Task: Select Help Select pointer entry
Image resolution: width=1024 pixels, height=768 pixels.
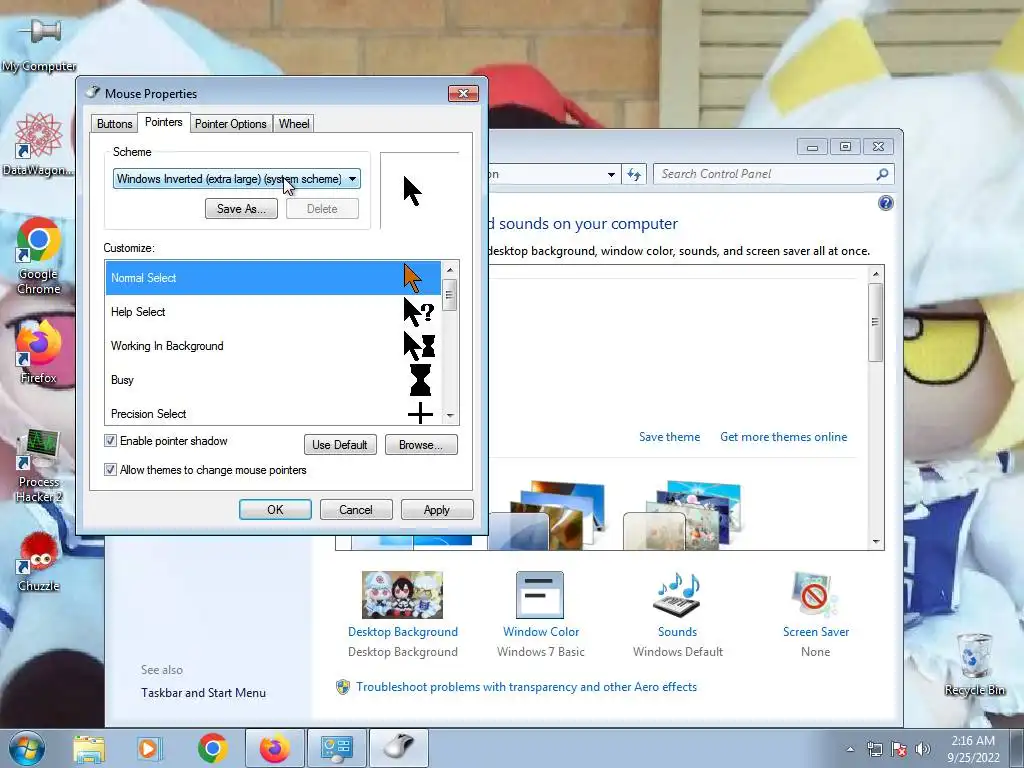Action: point(273,312)
